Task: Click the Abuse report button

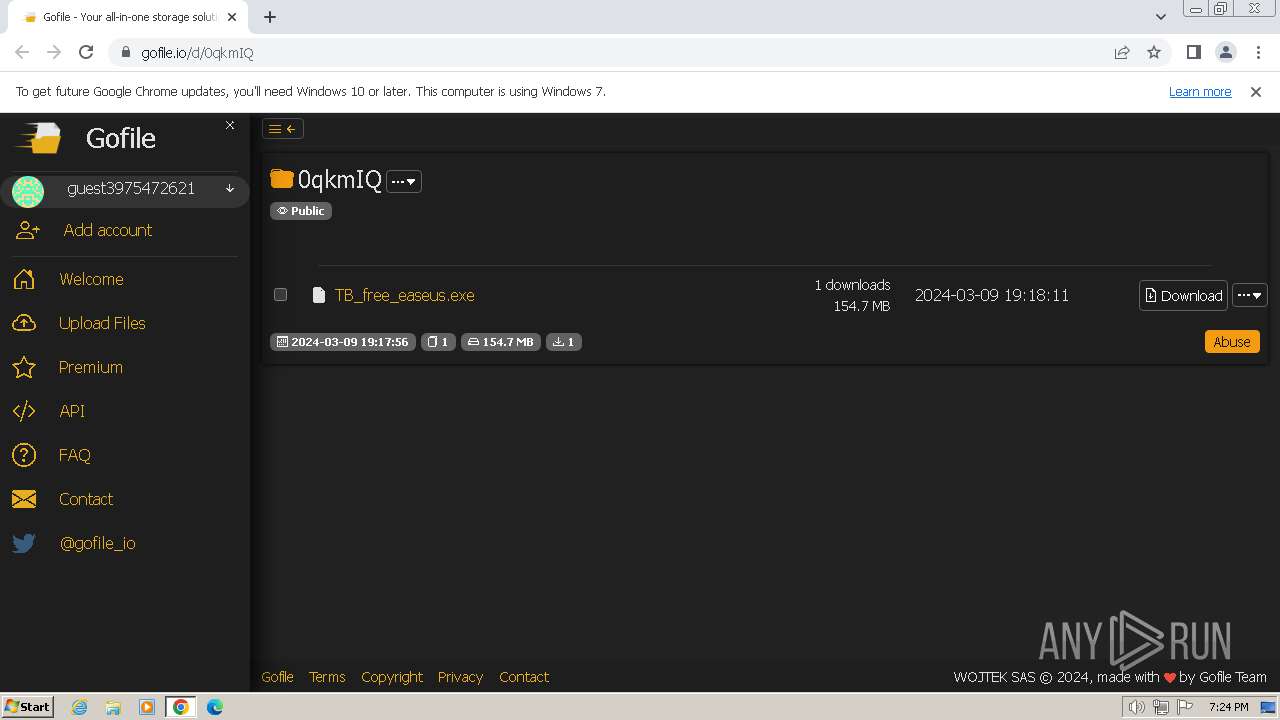Action: [1232, 341]
